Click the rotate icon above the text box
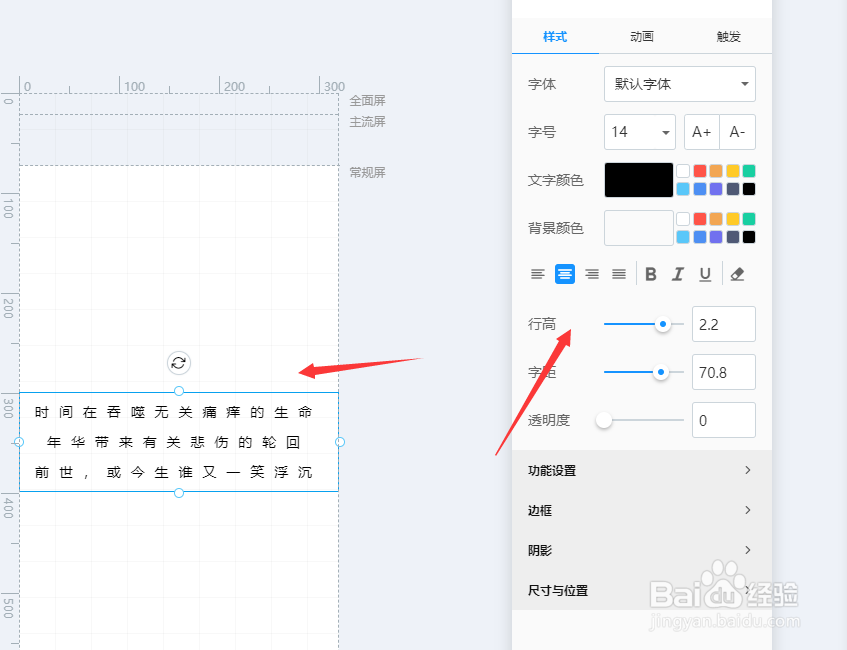The height and width of the screenshot is (650, 847). click(178, 363)
